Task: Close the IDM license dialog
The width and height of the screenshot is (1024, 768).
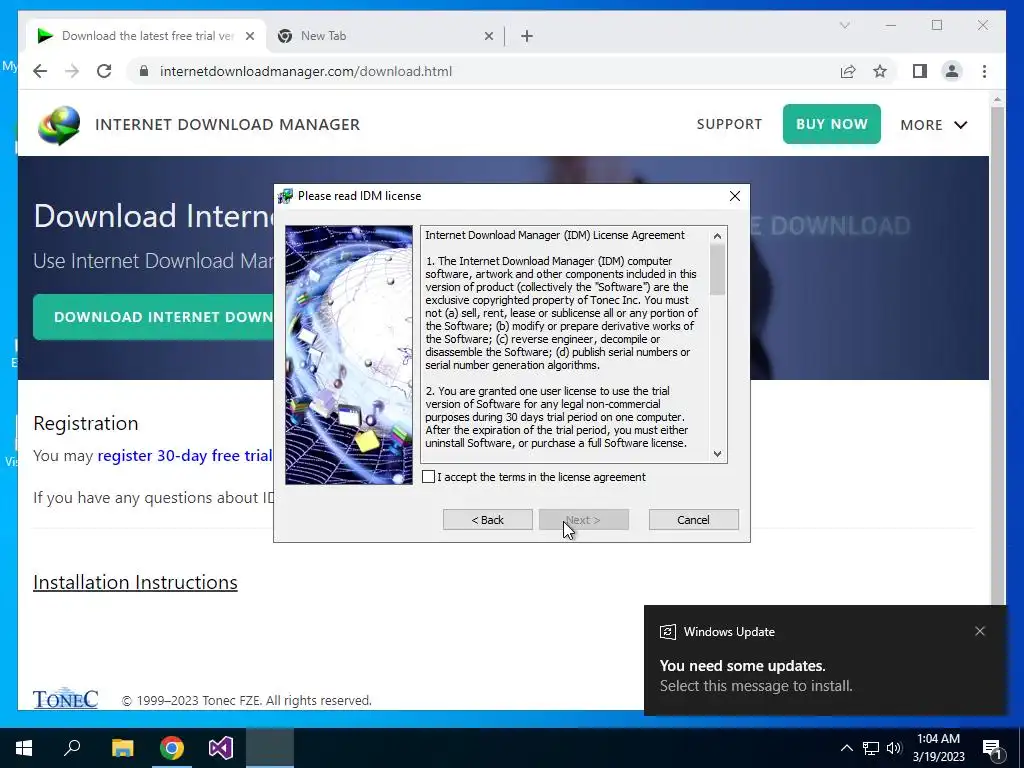Action: click(x=735, y=196)
